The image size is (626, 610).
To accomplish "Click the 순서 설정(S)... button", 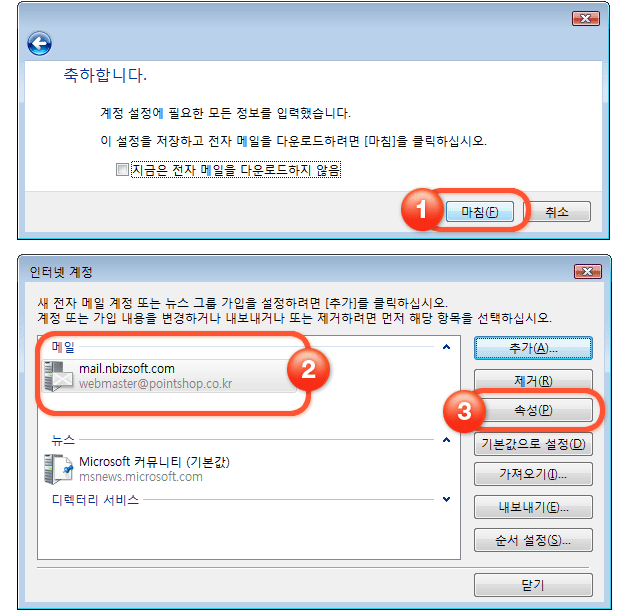I will point(533,540).
